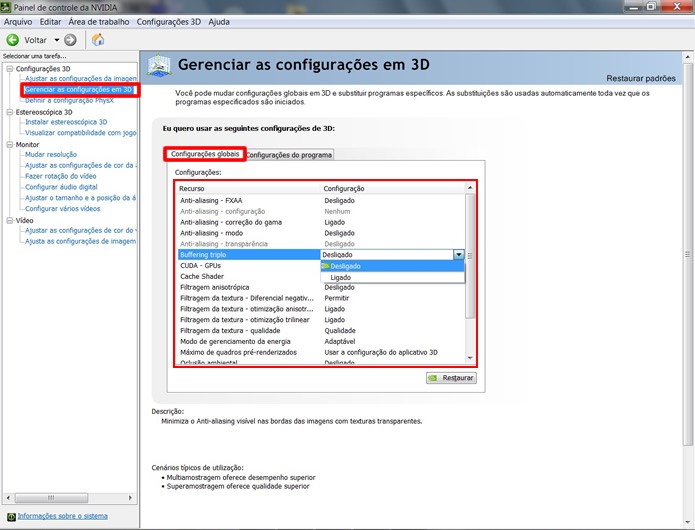
Task: Open the Editar menu
Action: click(x=50, y=22)
